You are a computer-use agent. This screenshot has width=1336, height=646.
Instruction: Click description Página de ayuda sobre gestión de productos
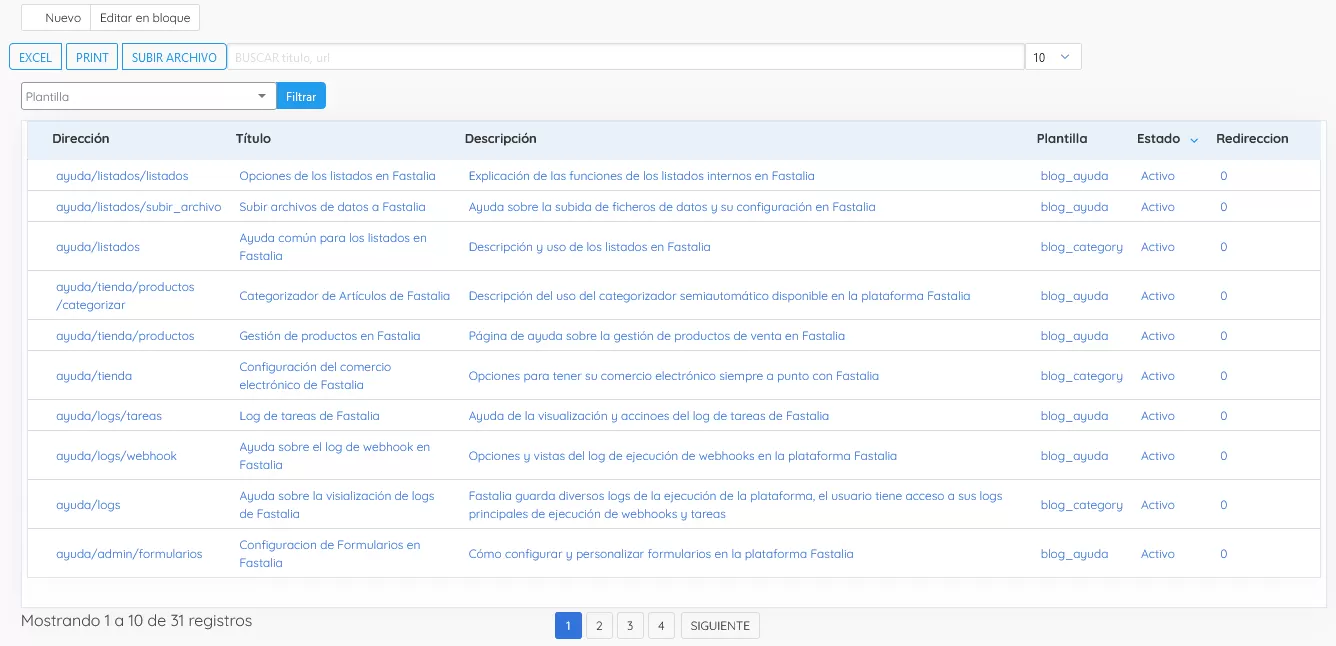pos(656,336)
